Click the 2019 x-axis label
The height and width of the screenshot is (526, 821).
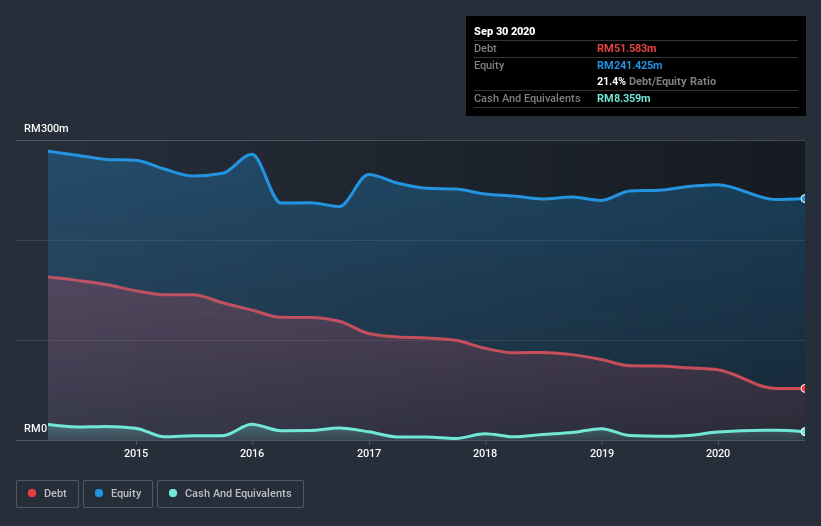602,453
